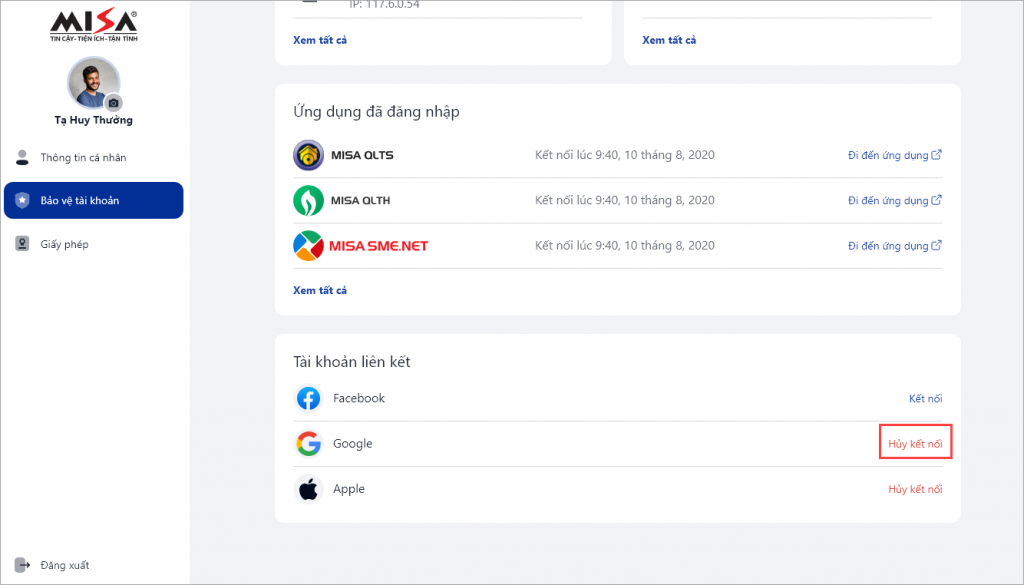The width and height of the screenshot is (1024, 585).
Task: Click the MISA SME.NET colorful icon
Action: (308, 245)
